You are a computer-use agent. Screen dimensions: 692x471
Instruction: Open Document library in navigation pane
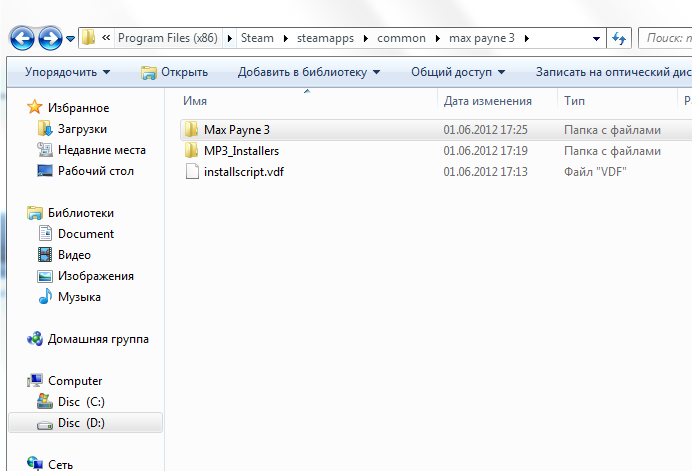(x=86, y=234)
